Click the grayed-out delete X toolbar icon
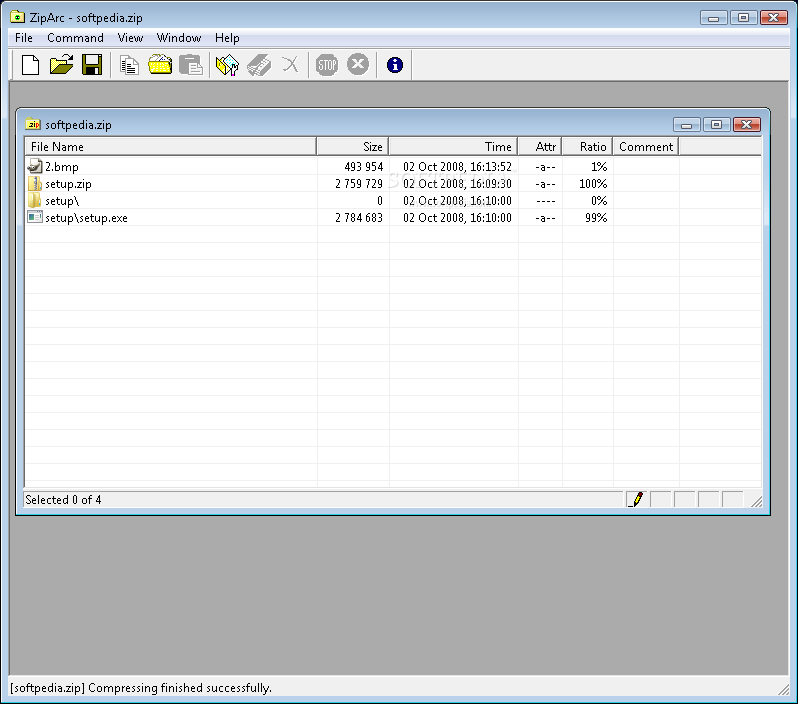Screen dimensions: 798x704 coord(290,65)
